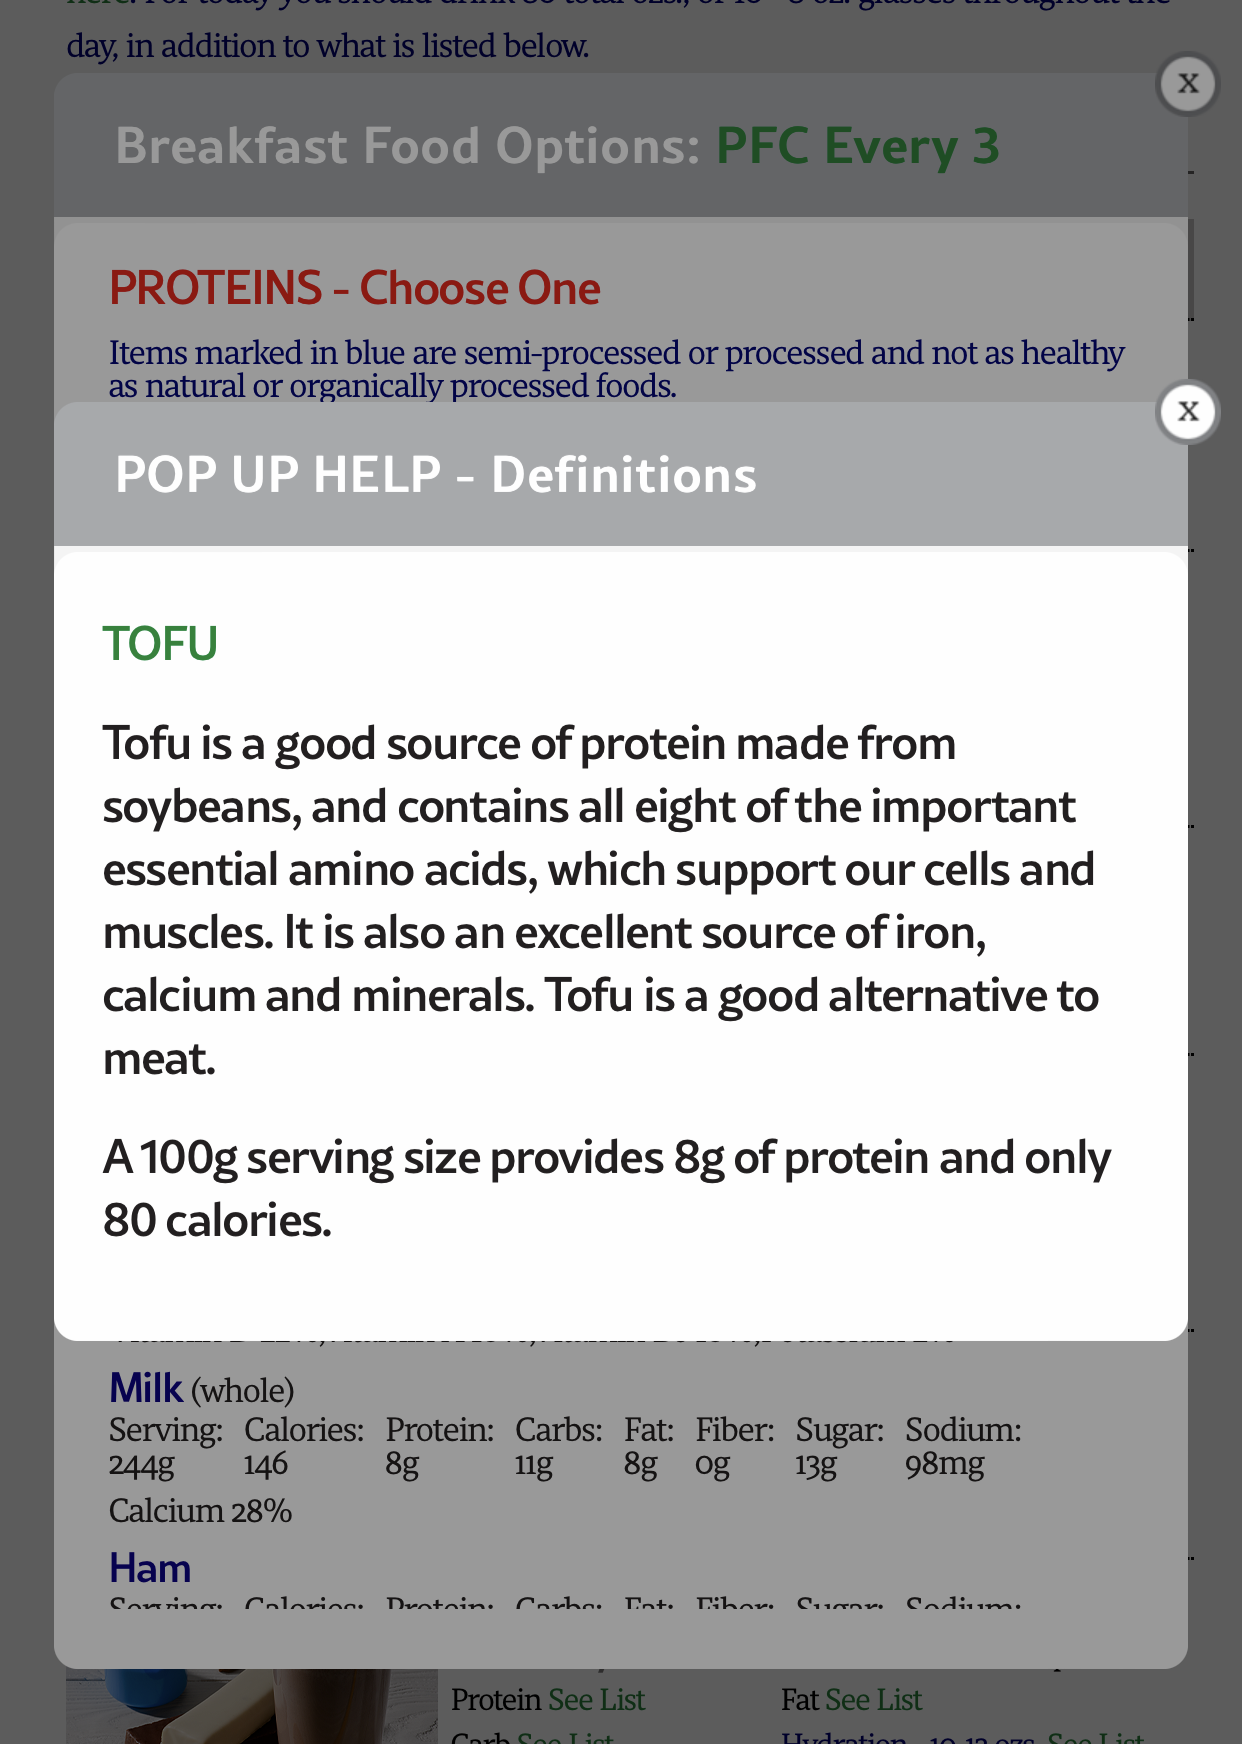Close the Breakfast Food Options popup
The image size is (1242, 1744).
[1187, 83]
